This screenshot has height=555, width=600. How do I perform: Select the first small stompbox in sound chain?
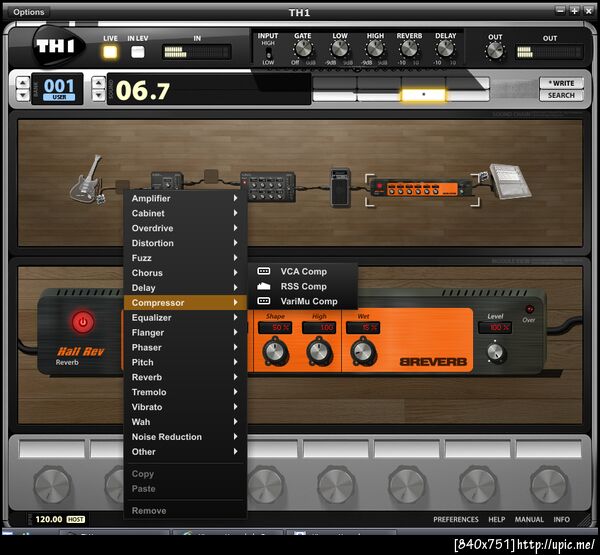[167, 180]
